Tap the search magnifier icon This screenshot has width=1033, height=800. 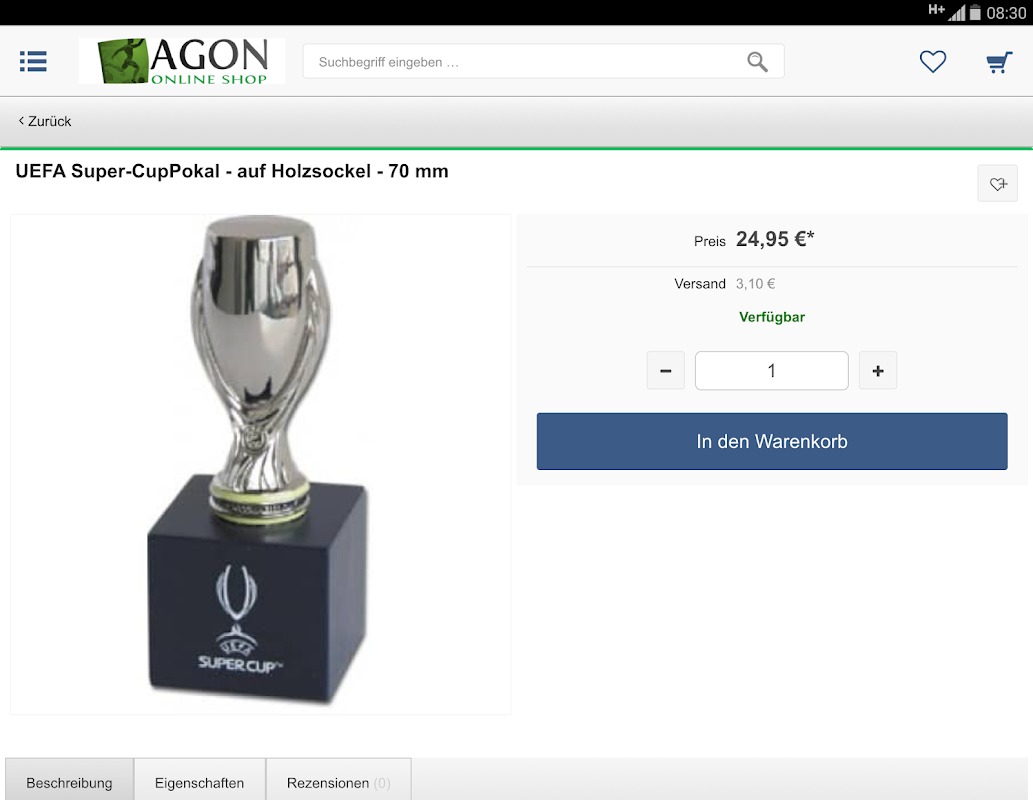[757, 62]
